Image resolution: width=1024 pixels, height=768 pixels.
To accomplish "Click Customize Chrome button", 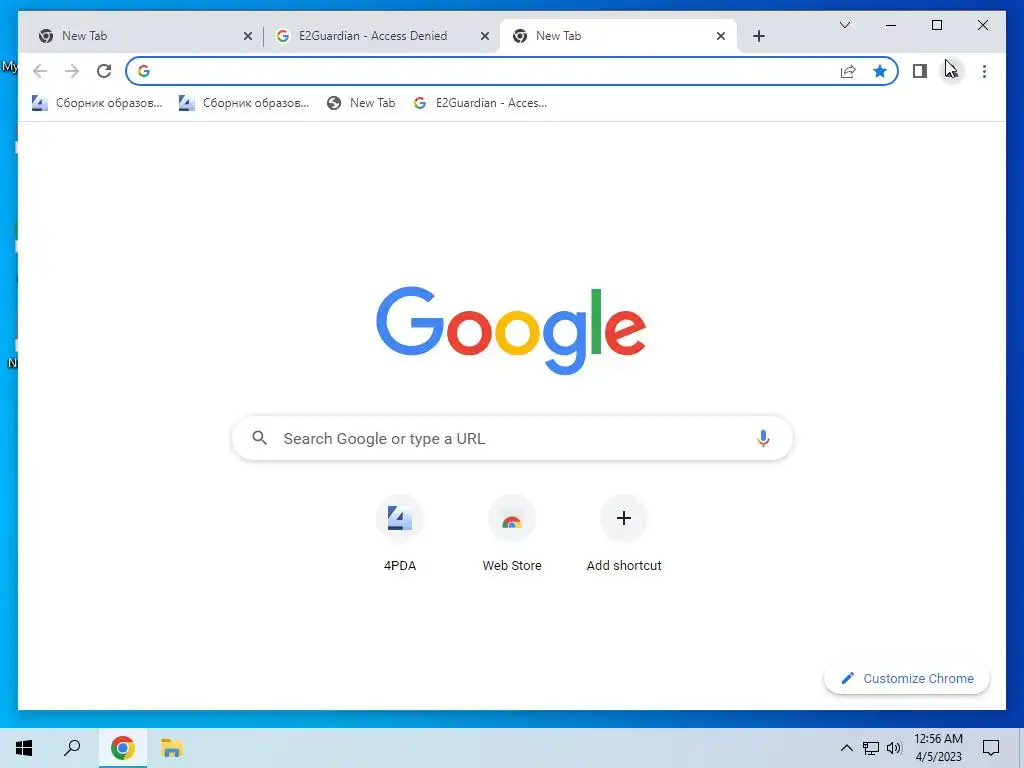I will [x=907, y=679].
